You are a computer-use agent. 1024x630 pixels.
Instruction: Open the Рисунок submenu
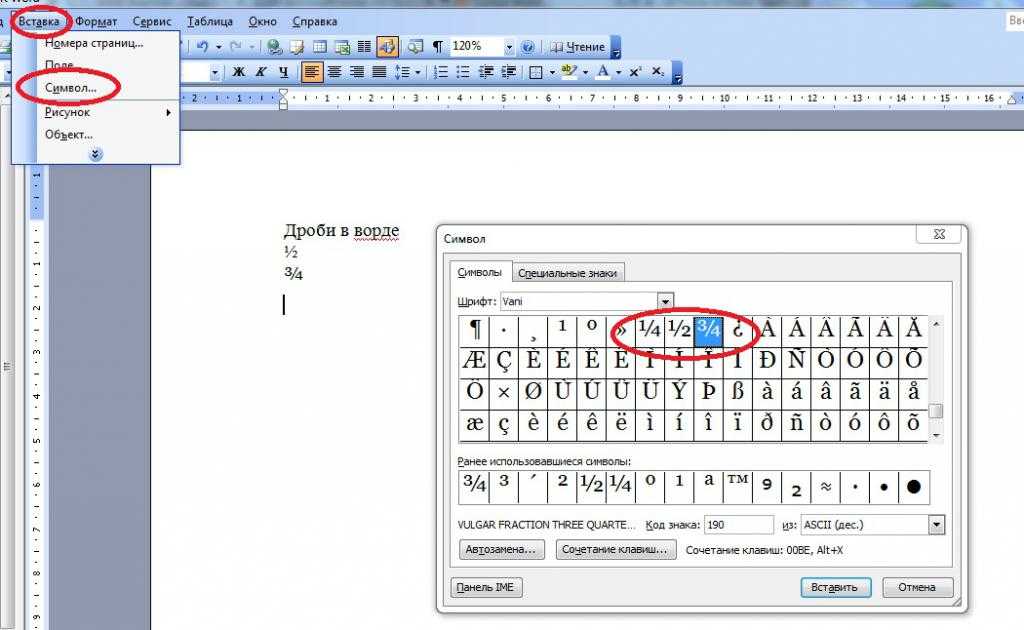point(108,112)
